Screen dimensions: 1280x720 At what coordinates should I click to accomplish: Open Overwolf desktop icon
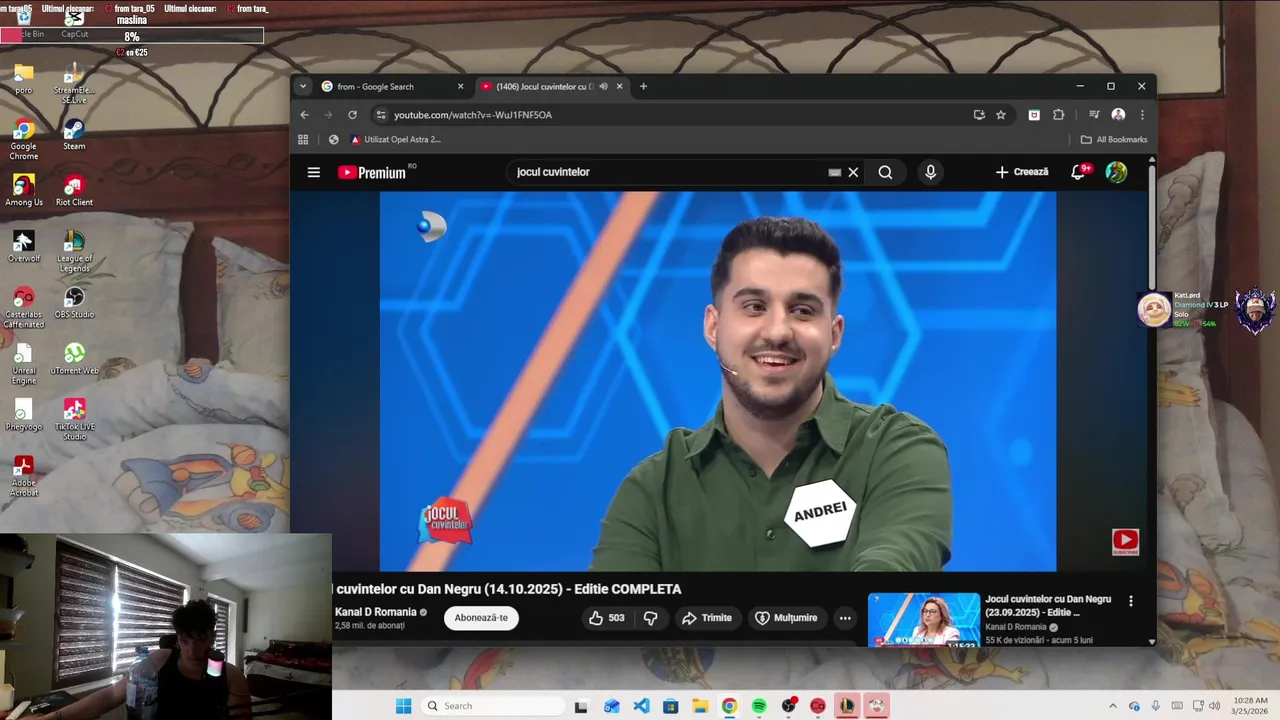point(24,247)
